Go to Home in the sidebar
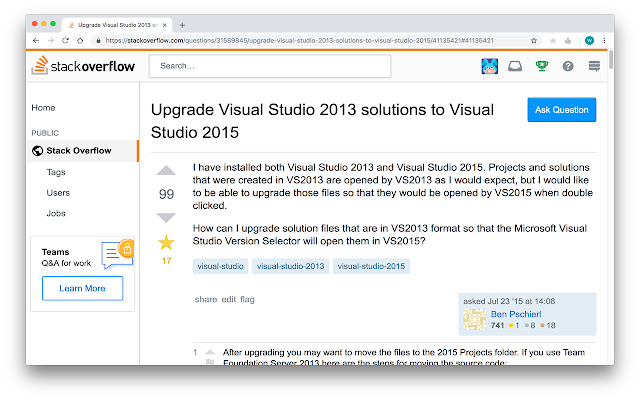 click(x=43, y=108)
